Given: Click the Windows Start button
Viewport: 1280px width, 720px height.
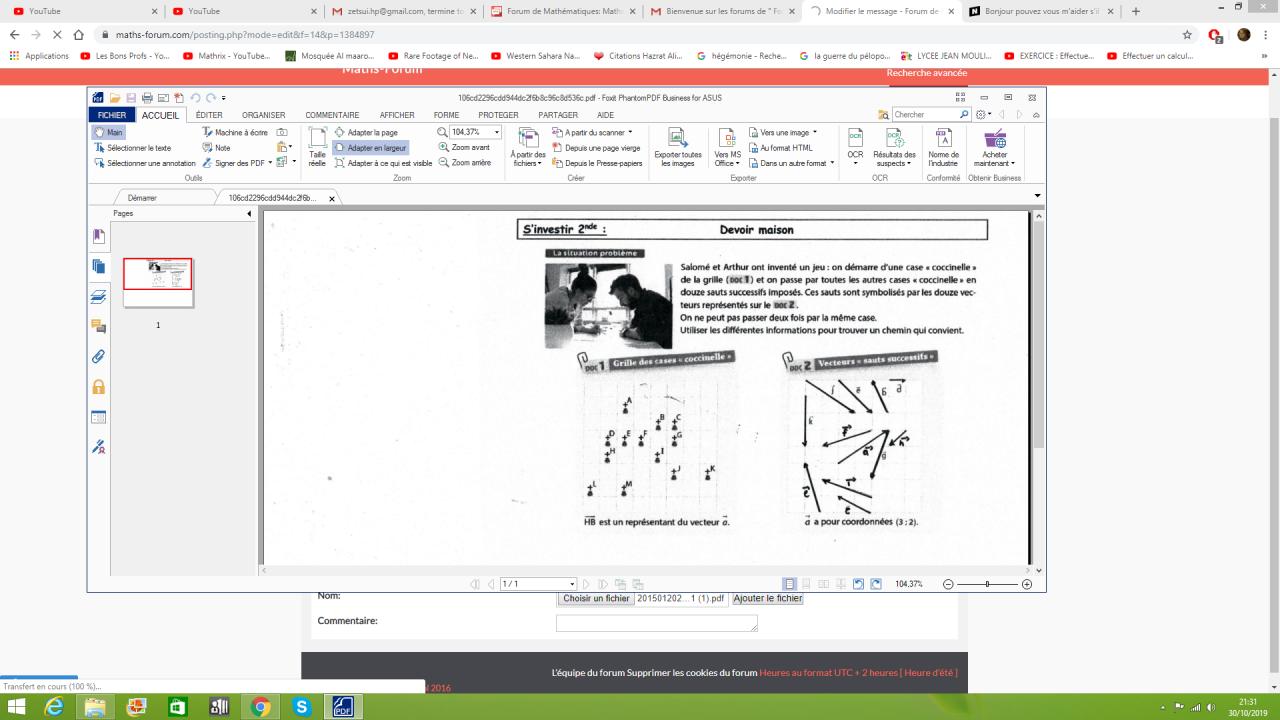Looking at the screenshot, I should coord(18,707).
